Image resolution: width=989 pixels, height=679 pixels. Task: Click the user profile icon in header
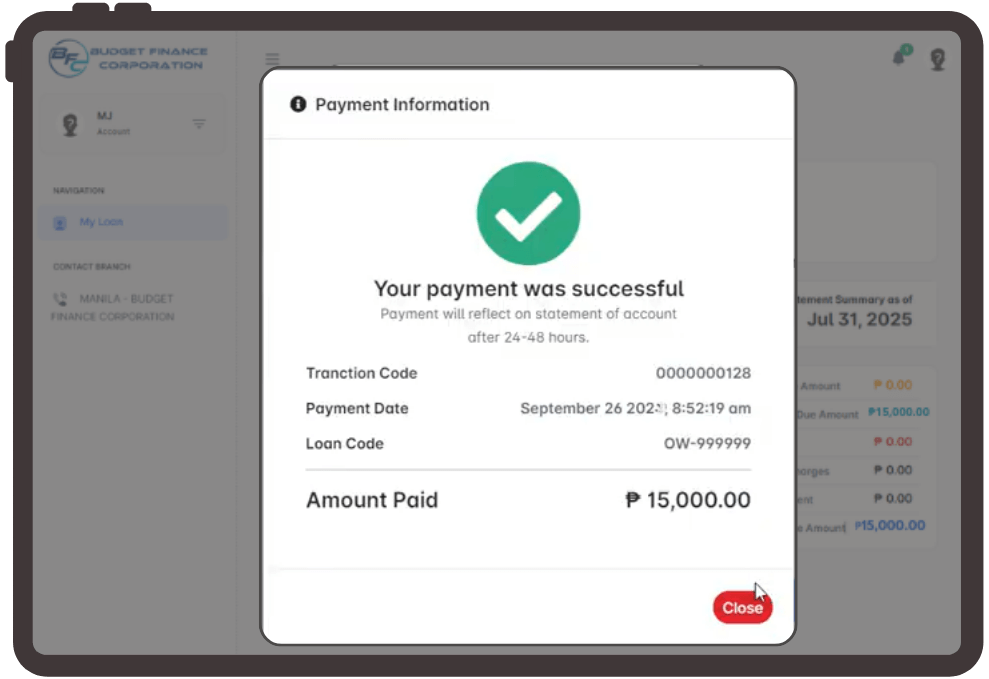937,60
